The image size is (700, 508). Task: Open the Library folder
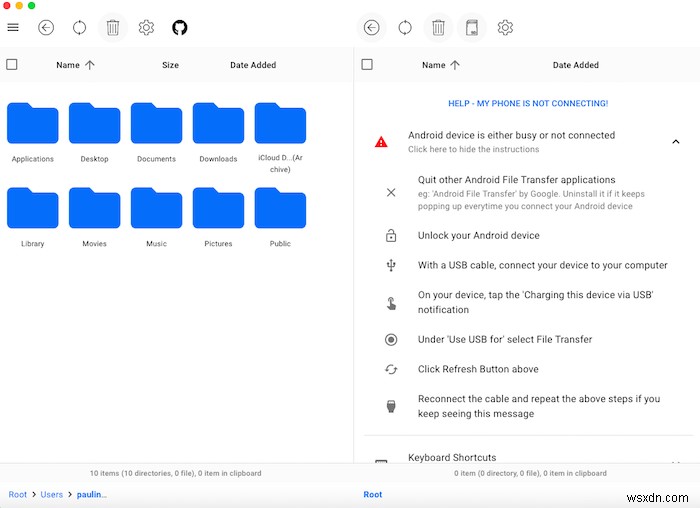[33, 217]
